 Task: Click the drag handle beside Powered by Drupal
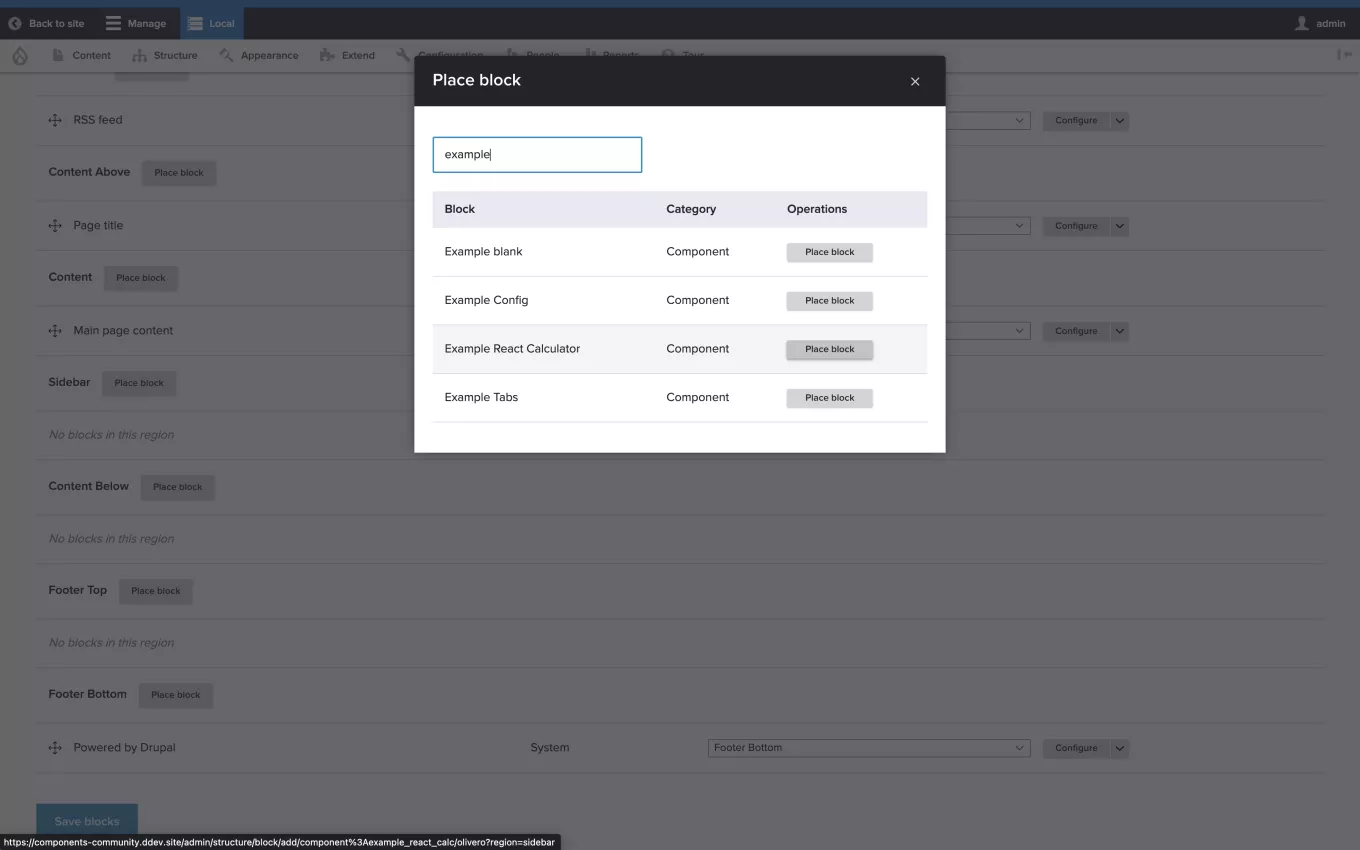pyautogui.click(x=55, y=748)
